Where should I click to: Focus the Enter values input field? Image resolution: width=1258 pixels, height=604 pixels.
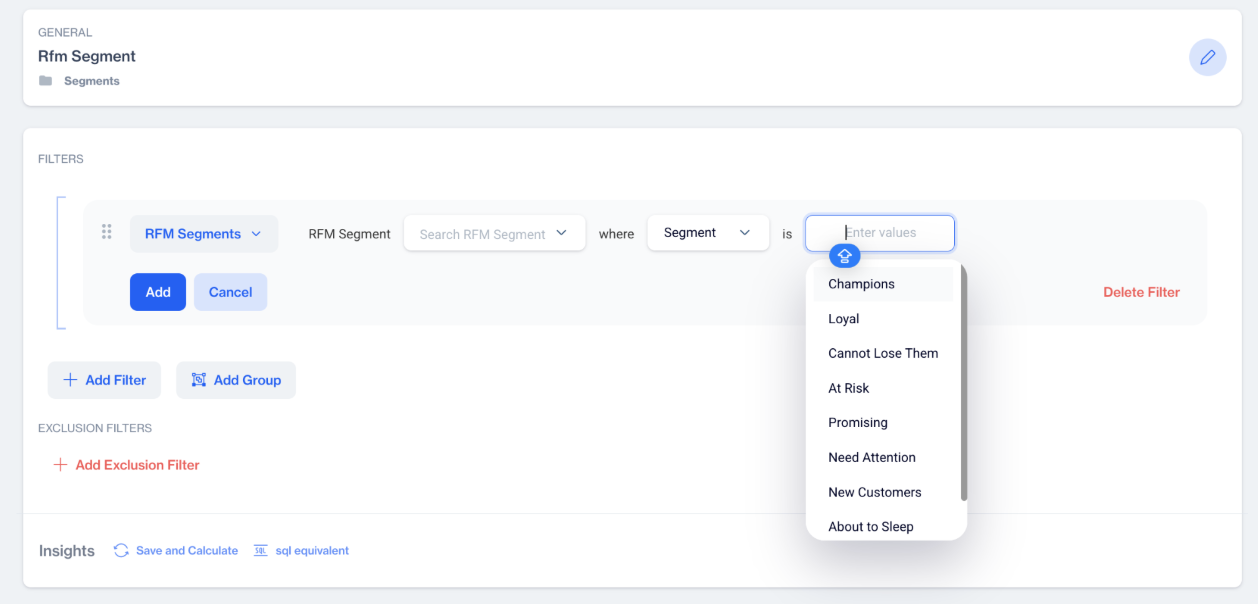880,233
